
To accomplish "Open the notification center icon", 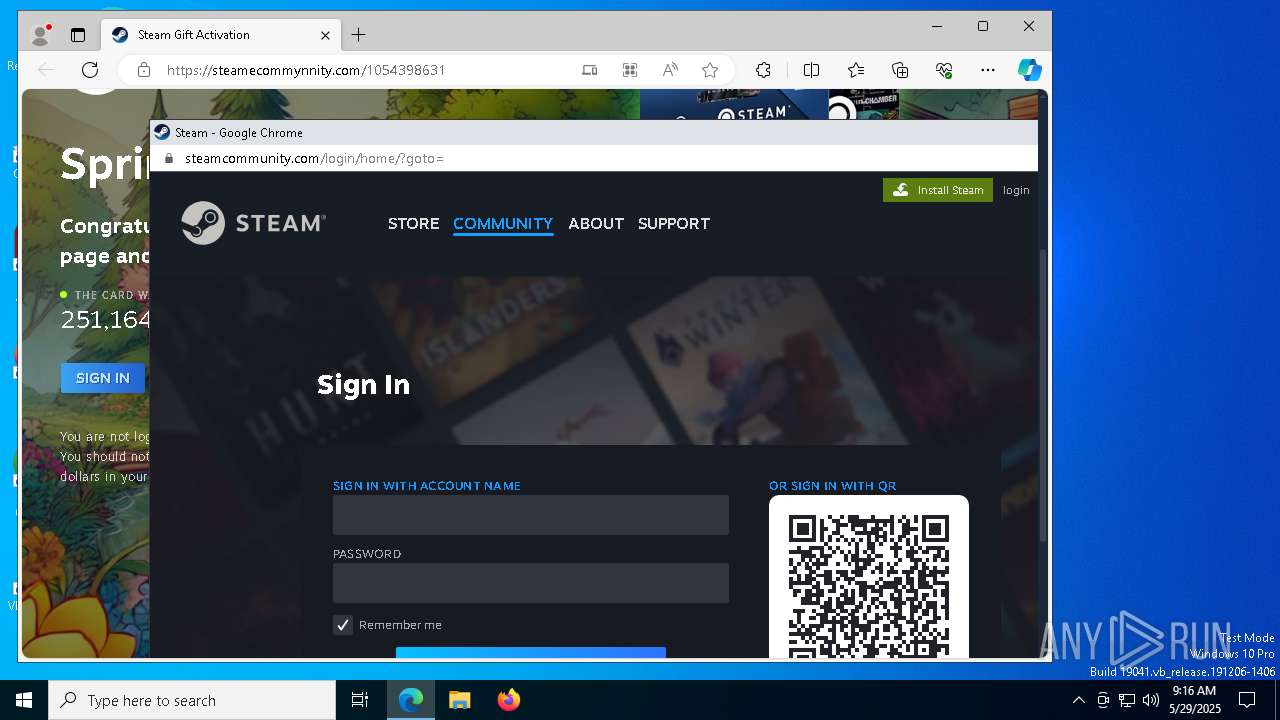I will click(x=1247, y=700).
